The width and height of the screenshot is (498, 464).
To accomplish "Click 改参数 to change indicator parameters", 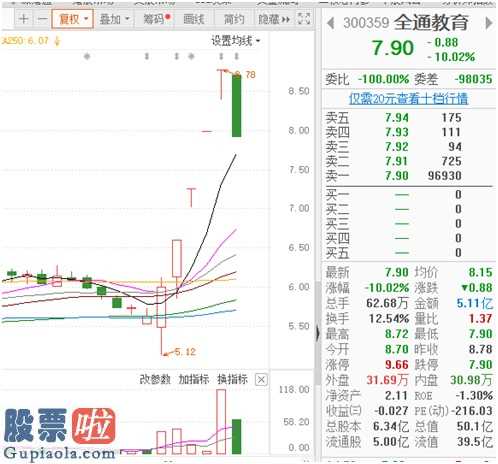I will 155,379.
